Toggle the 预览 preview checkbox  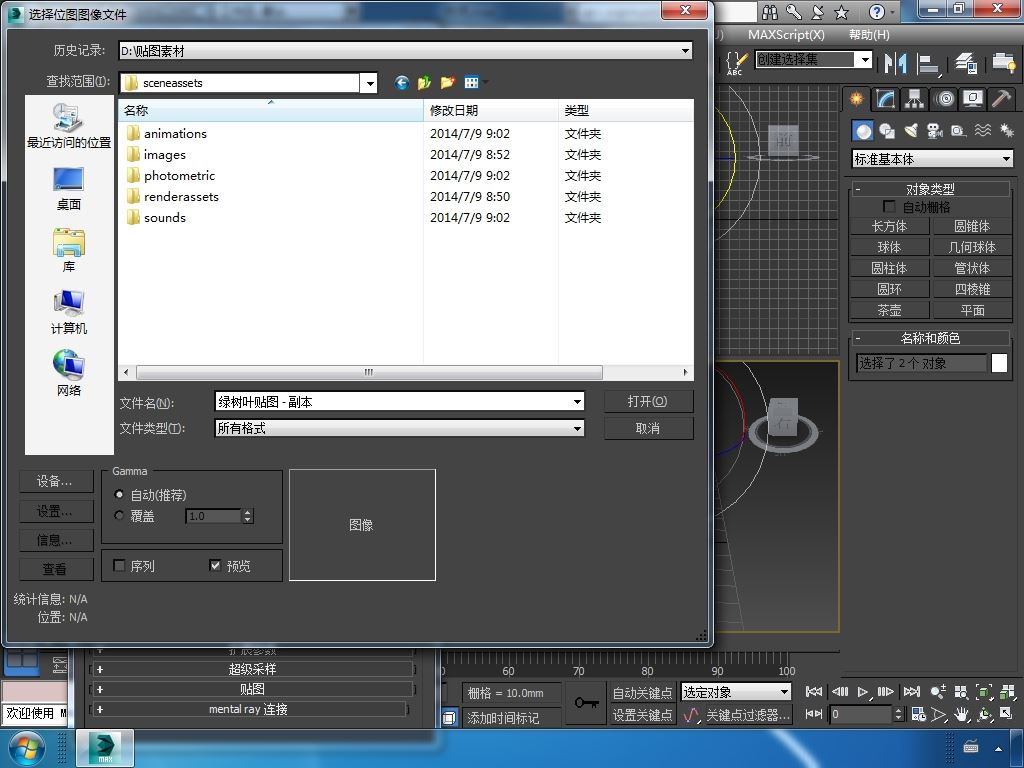[215, 565]
